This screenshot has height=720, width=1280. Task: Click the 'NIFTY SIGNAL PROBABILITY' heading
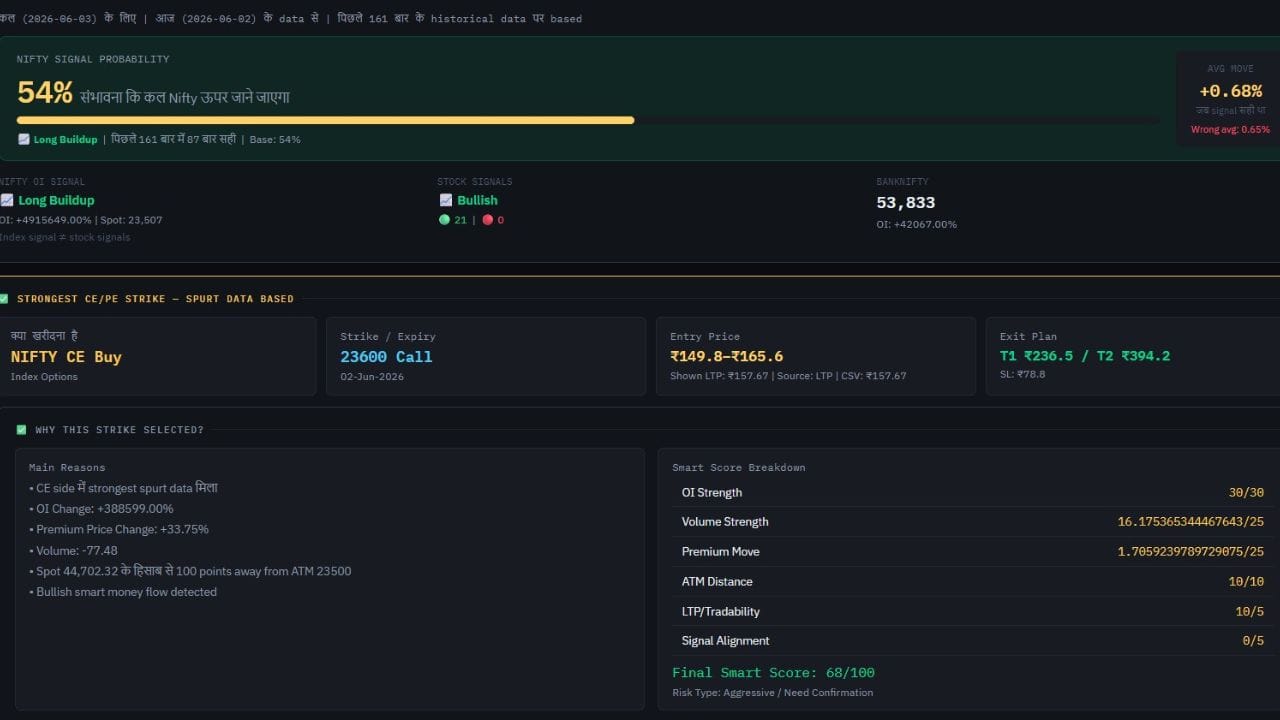point(93,59)
